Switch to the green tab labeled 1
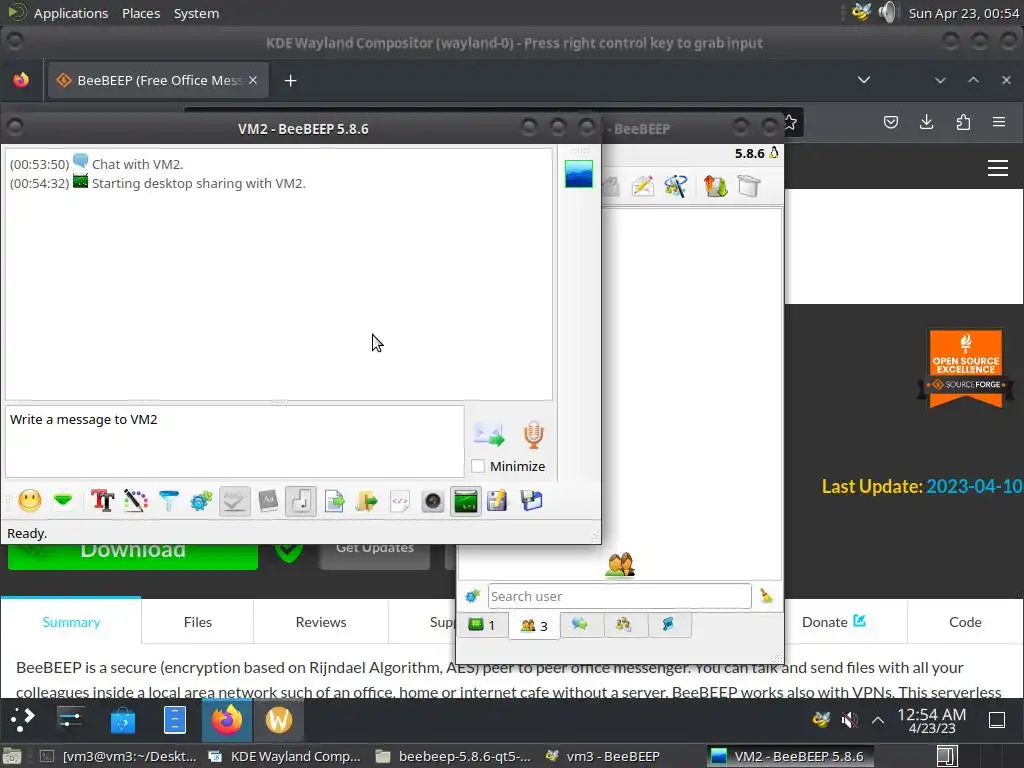Screen dimensions: 1024x768 pos(482,625)
